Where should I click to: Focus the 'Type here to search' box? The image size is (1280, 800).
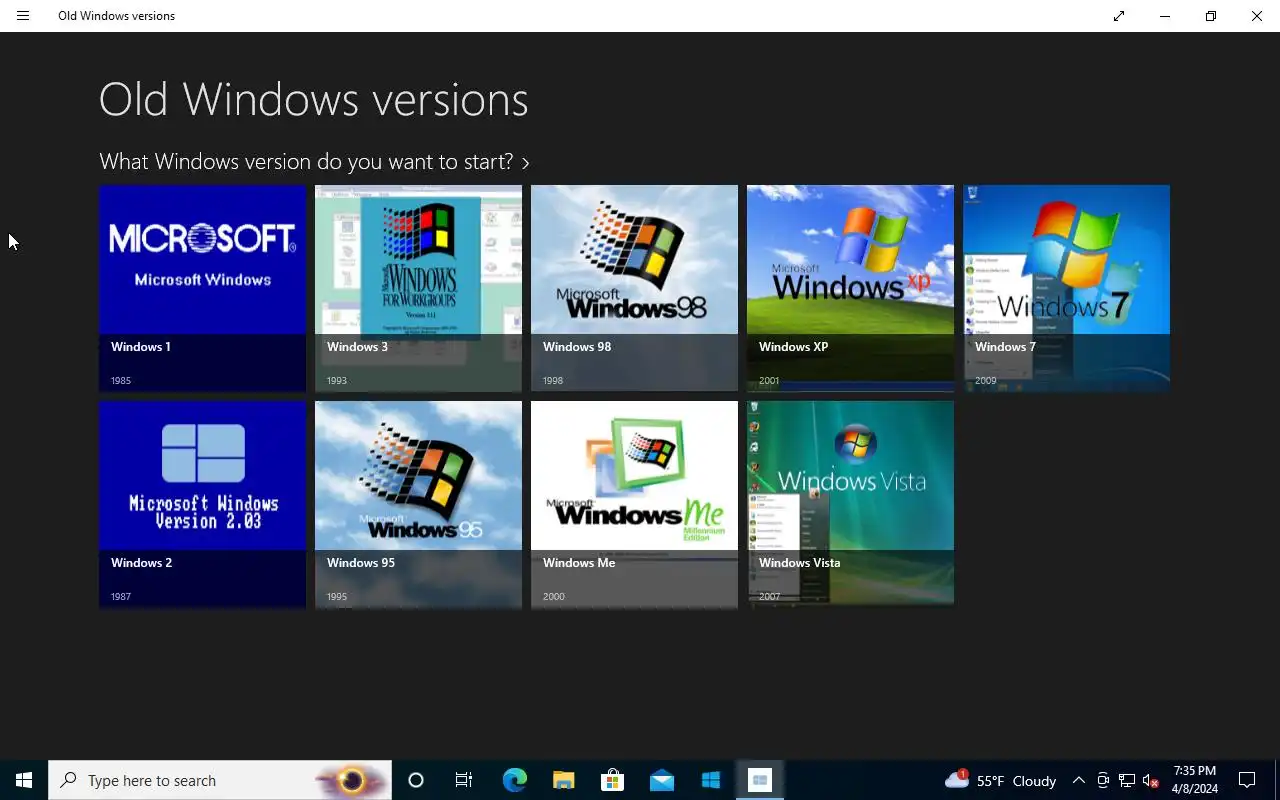click(220, 780)
